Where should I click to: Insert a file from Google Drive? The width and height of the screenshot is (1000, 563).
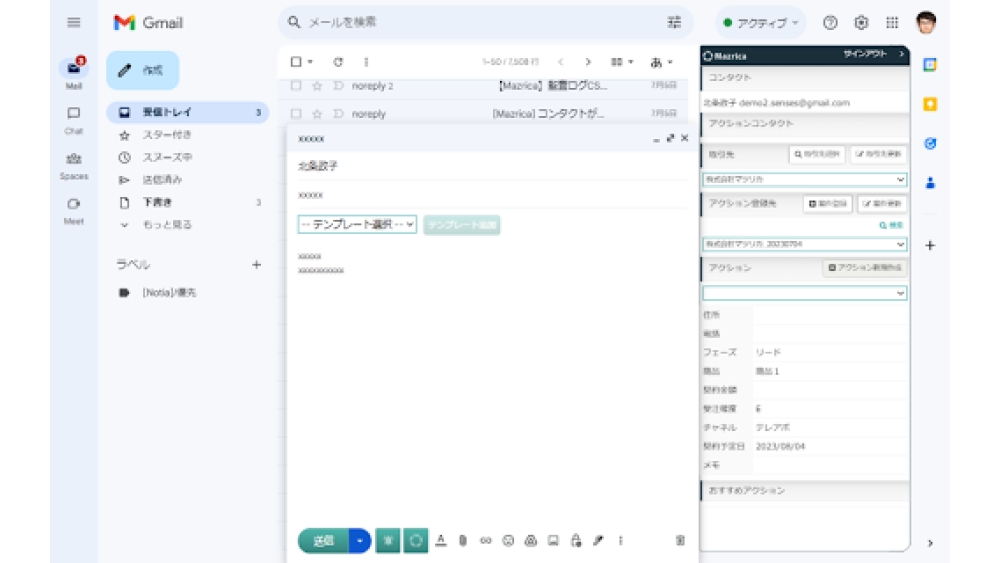coord(531,541)
